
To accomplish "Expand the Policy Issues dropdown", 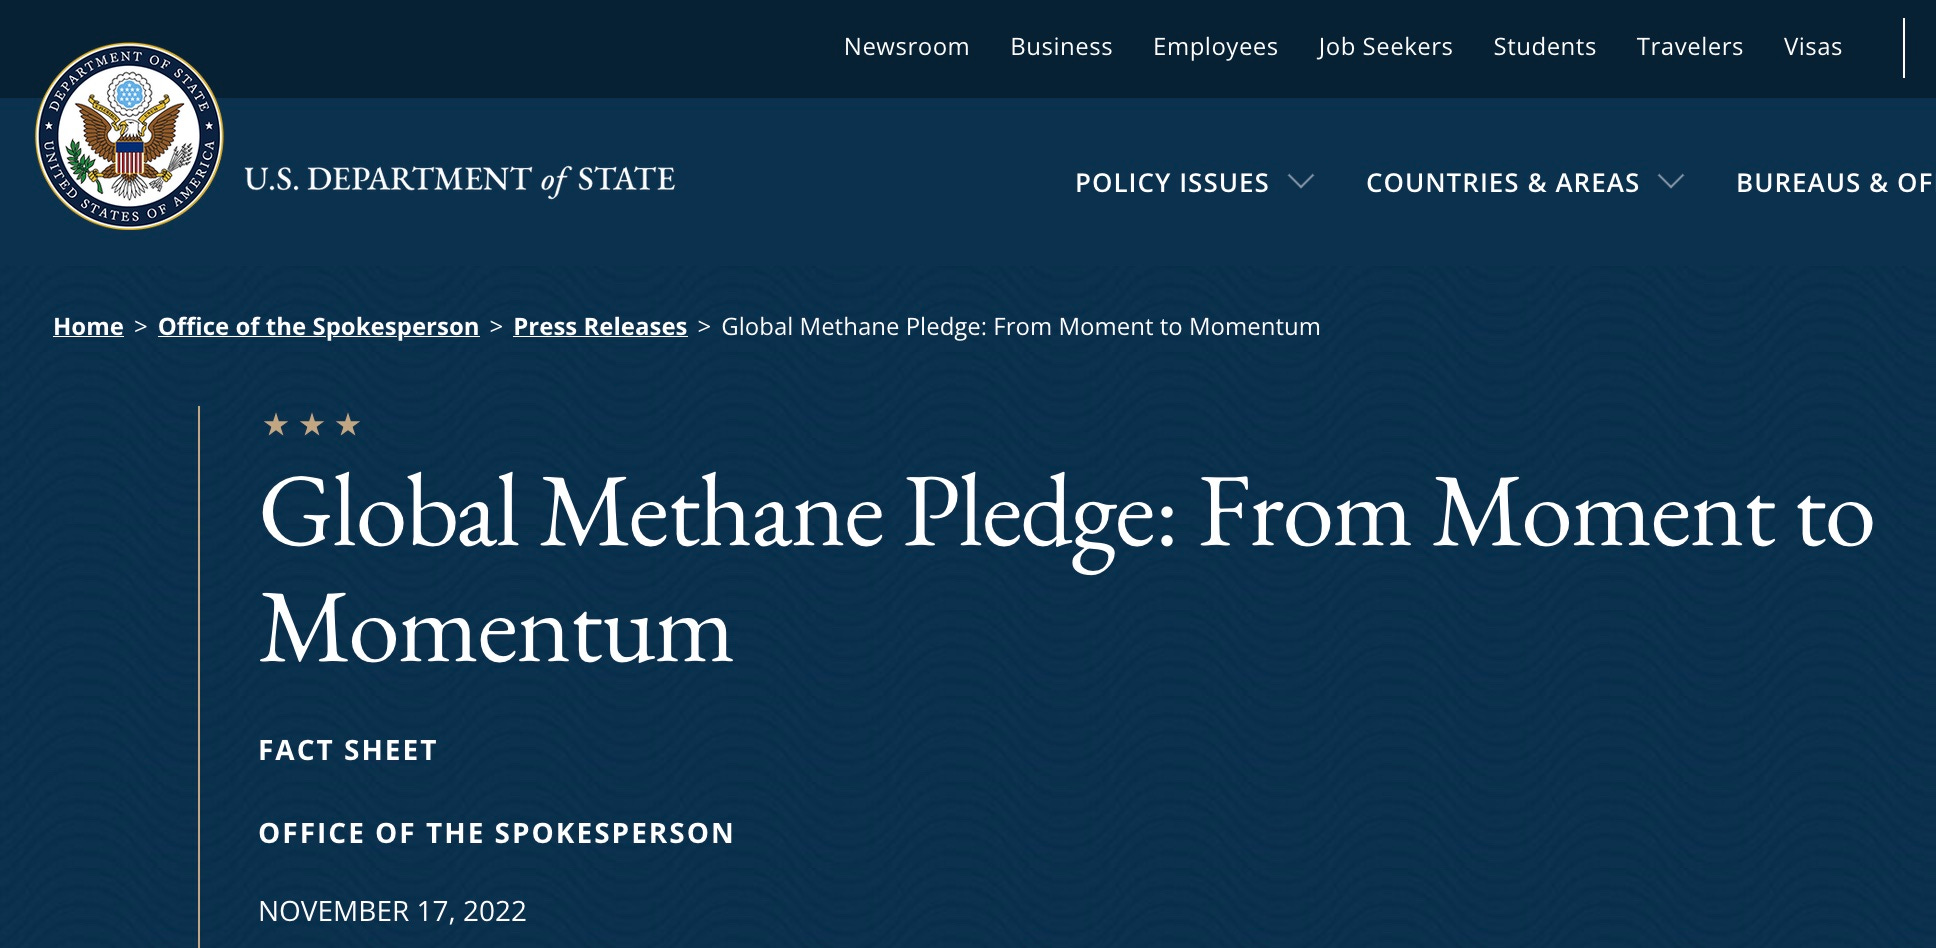I will click(x=1171, y=182).
